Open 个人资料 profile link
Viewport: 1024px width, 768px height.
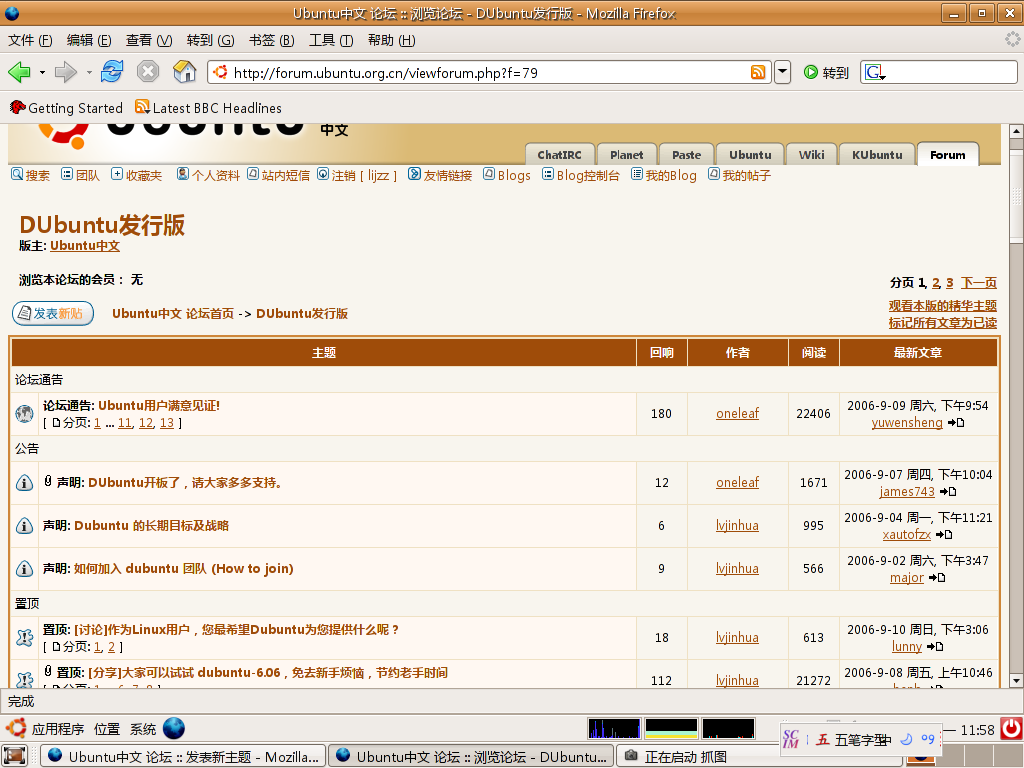click(208, 175)
